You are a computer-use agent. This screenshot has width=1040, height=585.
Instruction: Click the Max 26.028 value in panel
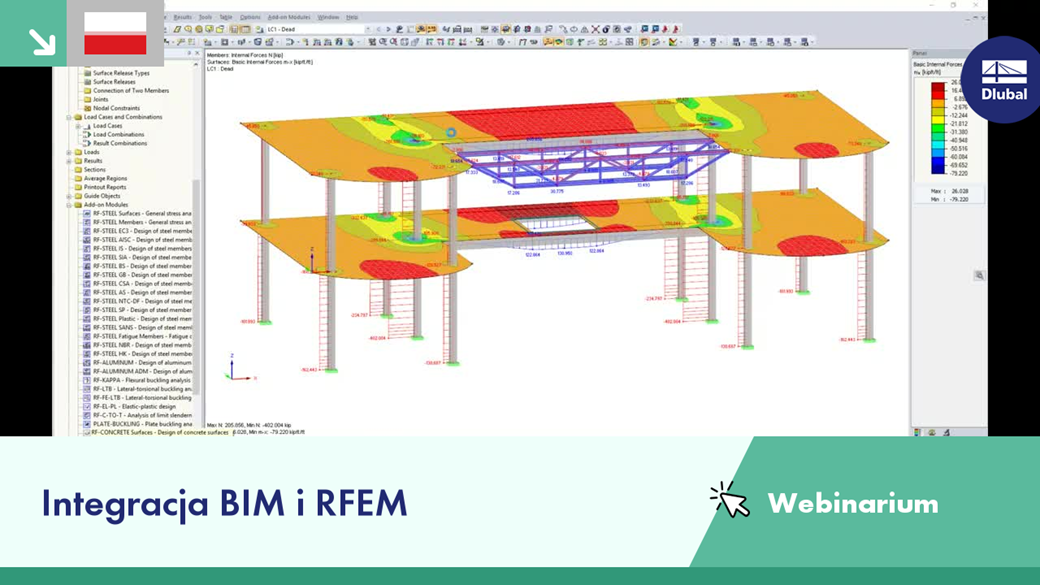click(960, 191)
